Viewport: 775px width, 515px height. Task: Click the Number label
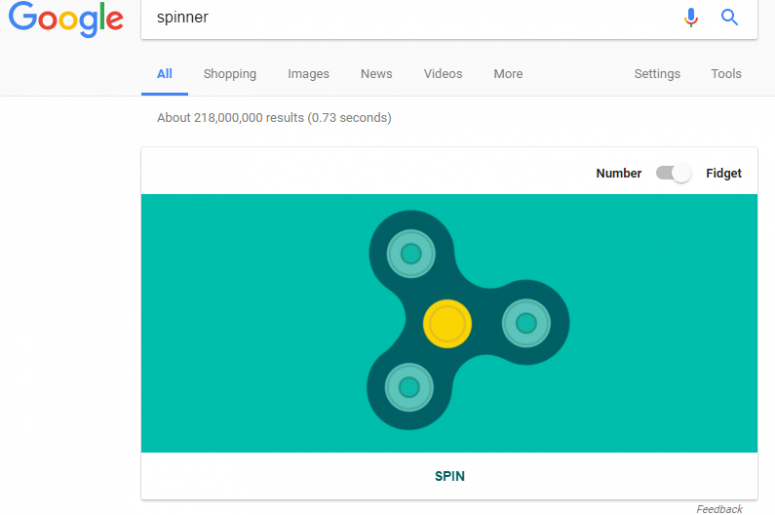pyautogui.click(x=618, y=173)
